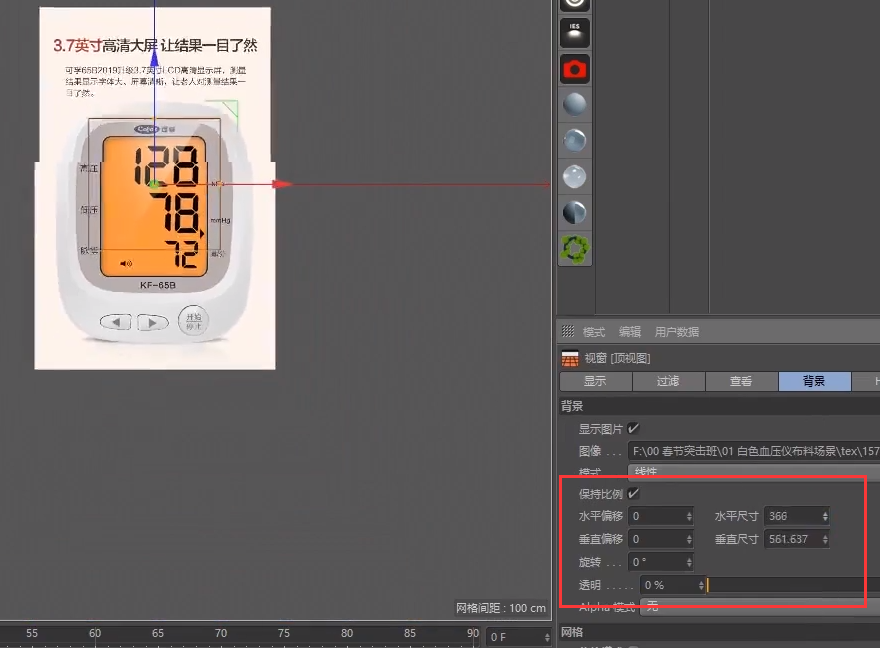Click the 透明 transparency slider bar
880x648 pixels.
[x=793, y=585]
